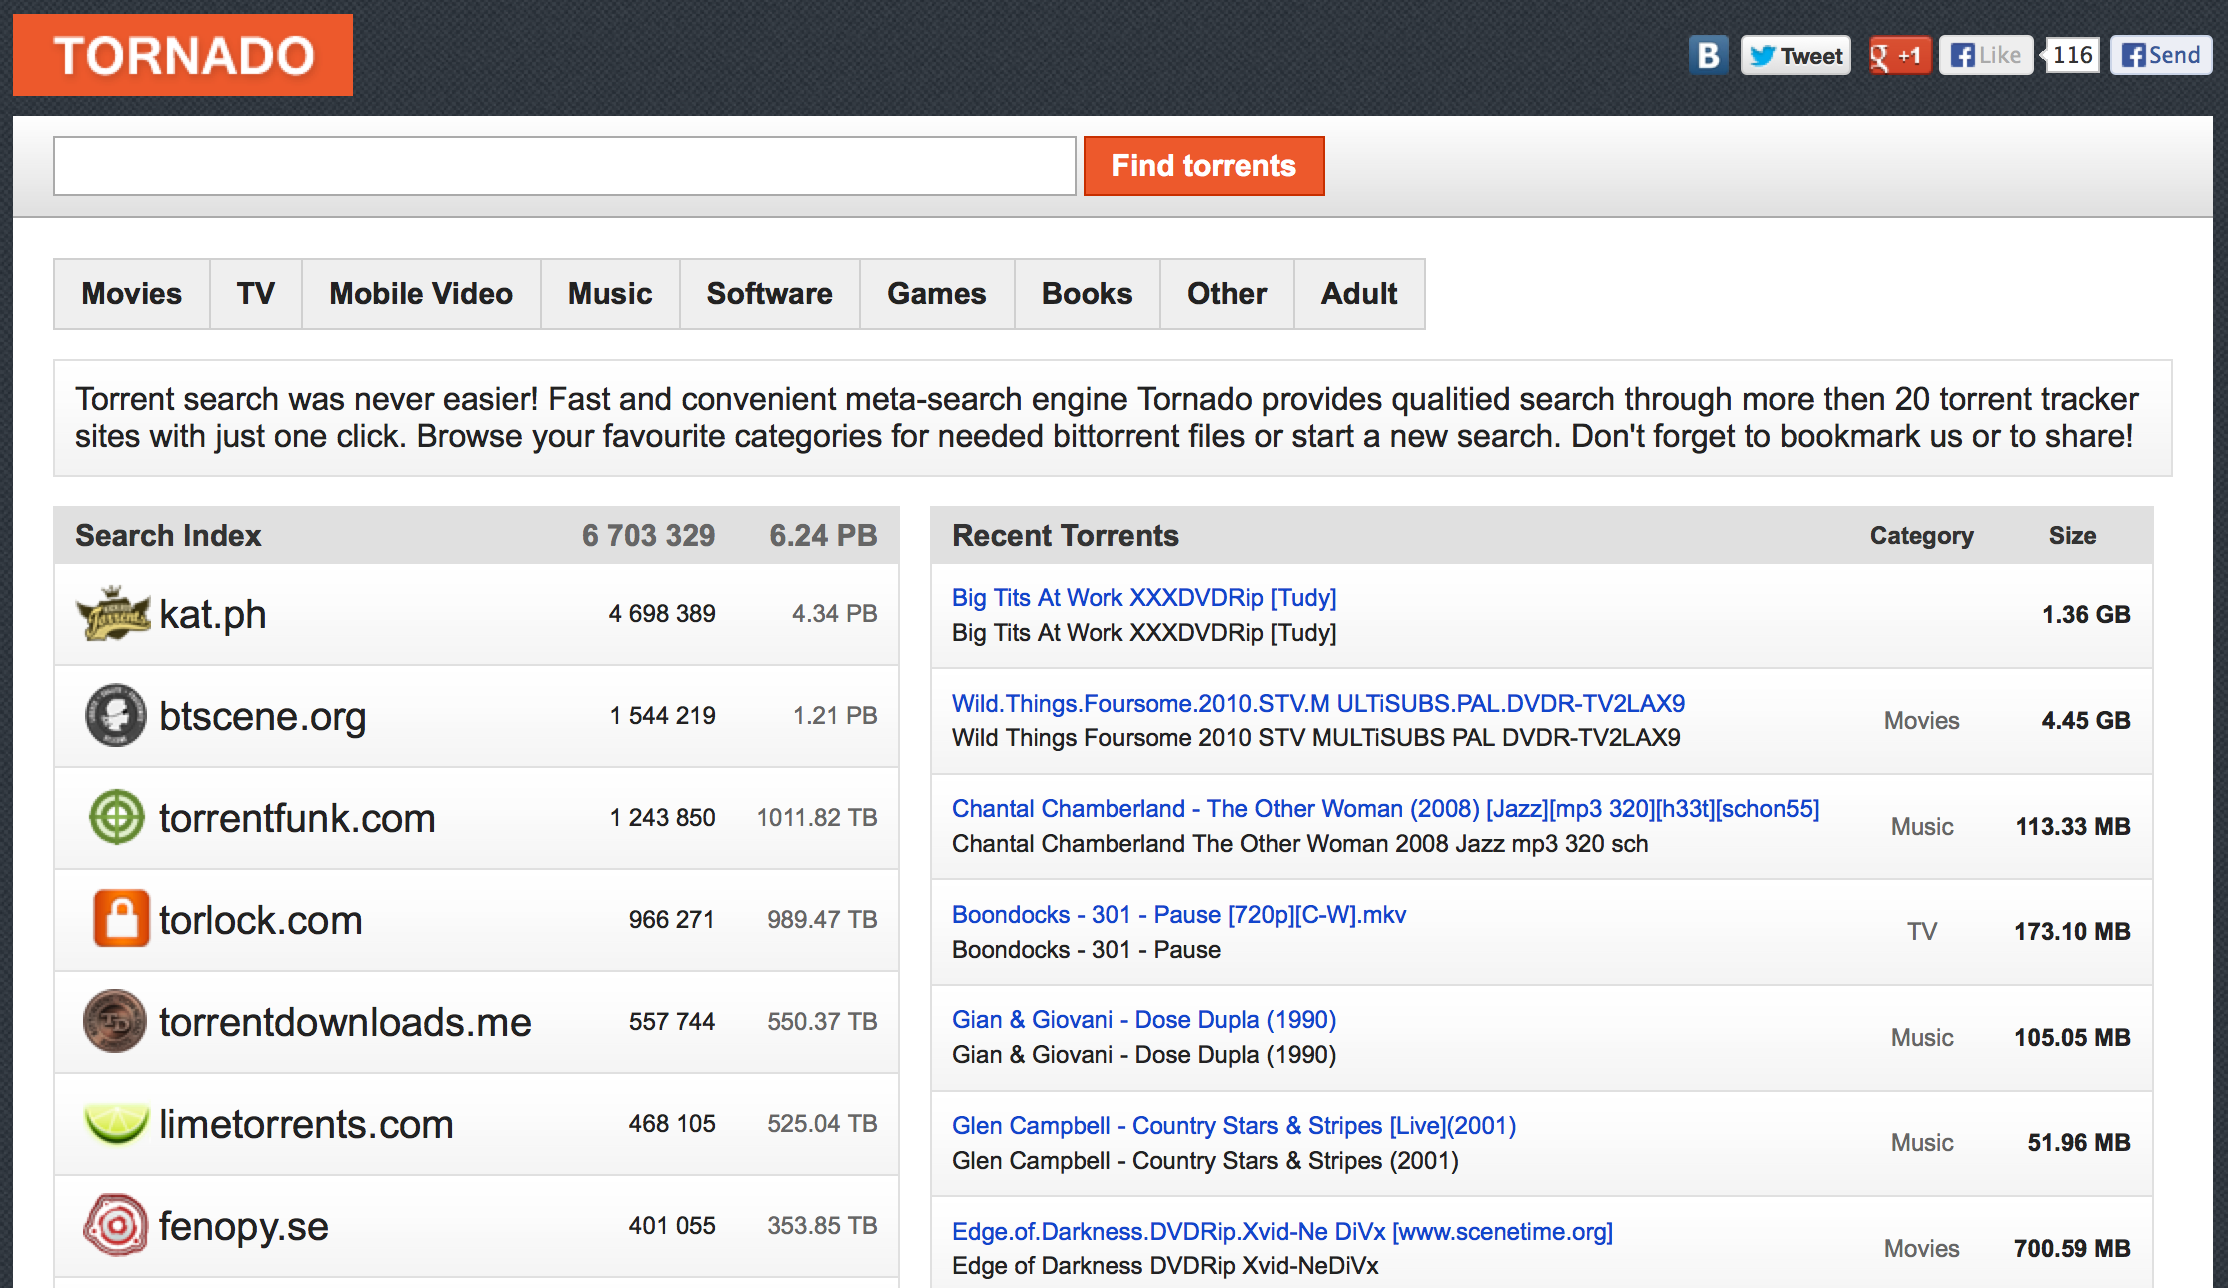Open Wild.Things.Foursome.2010 torrent link
The height and width of the screenshot is (1288, 2228).
click(x=1318, y=703)
